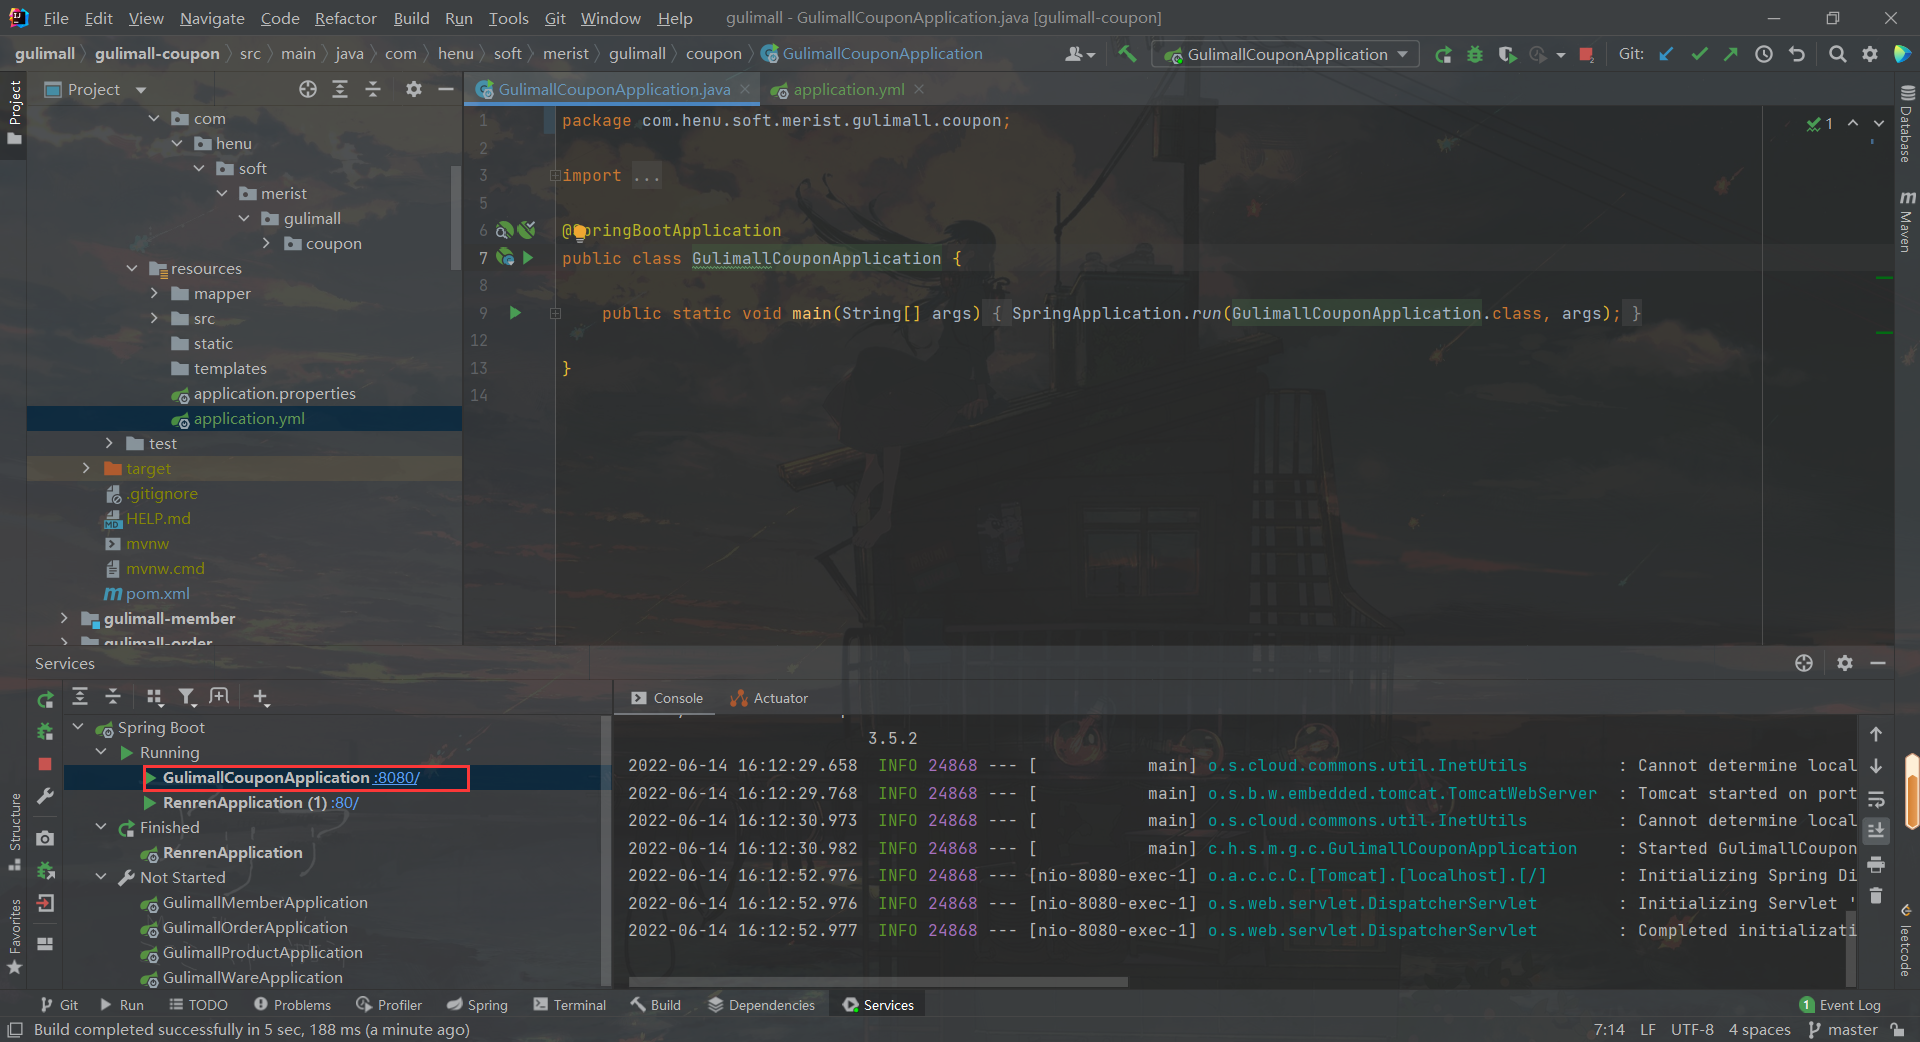Open the Navigate menu
This screenshot has width=1920, height=1042.
tap(212, 18)
